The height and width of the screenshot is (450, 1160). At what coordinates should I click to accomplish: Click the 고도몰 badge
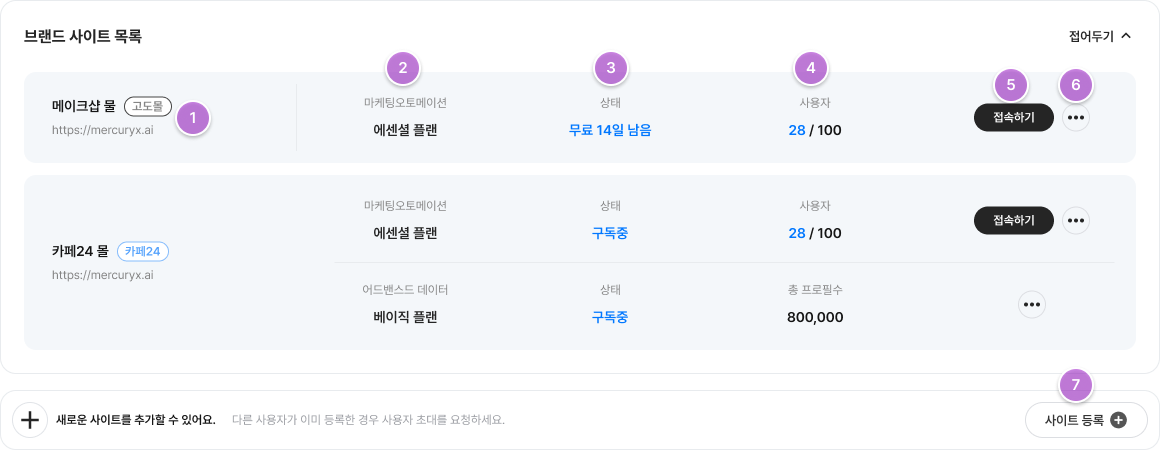point(148,106)
